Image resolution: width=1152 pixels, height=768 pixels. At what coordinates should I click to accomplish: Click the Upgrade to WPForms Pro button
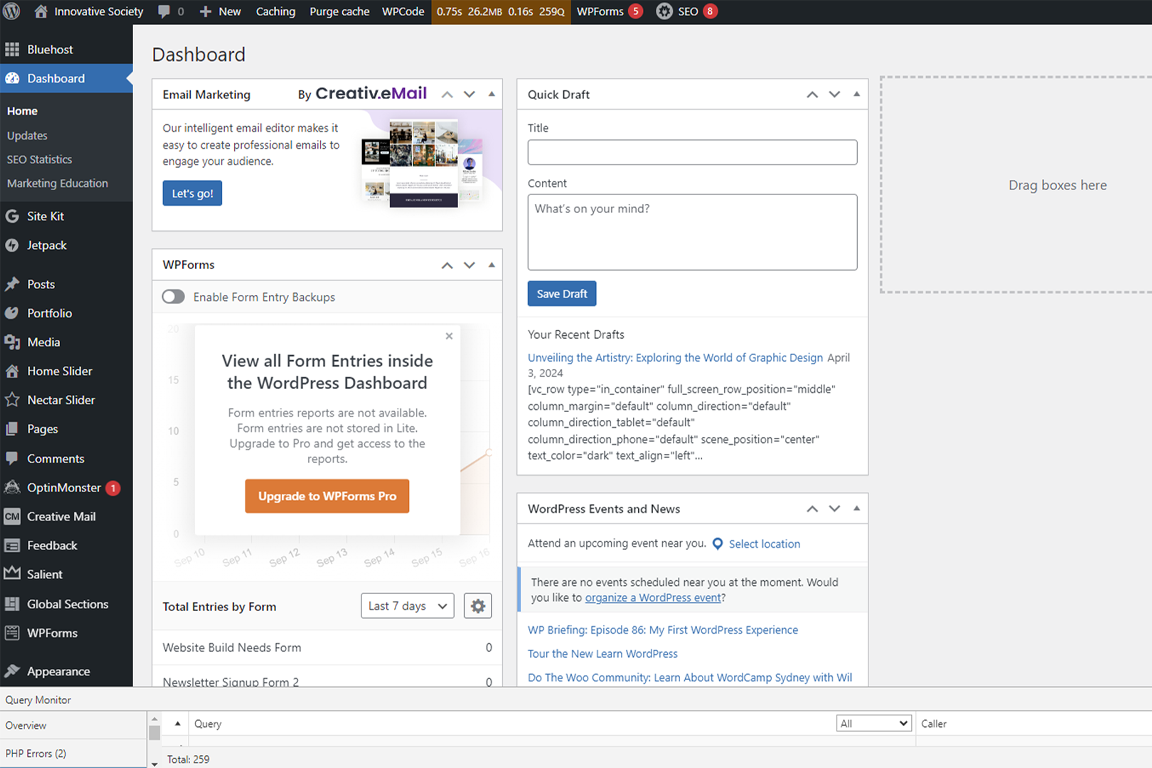327,496
